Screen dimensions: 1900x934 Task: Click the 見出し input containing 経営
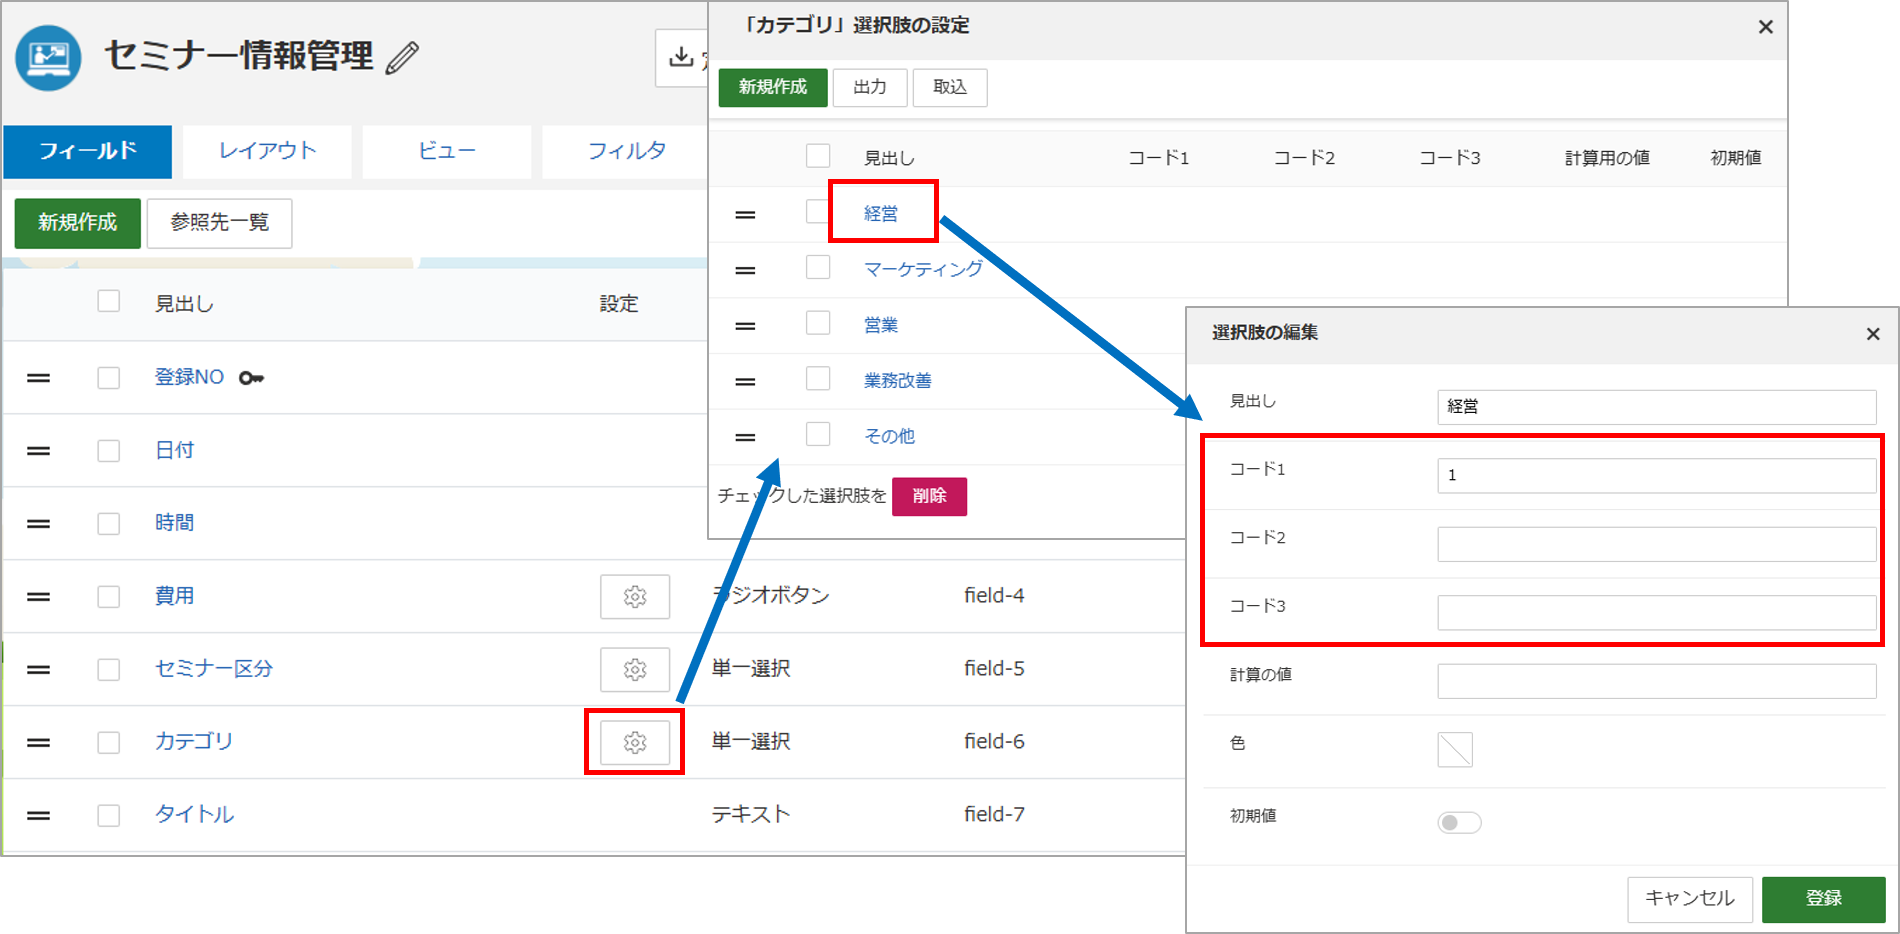coord(1656,407)
